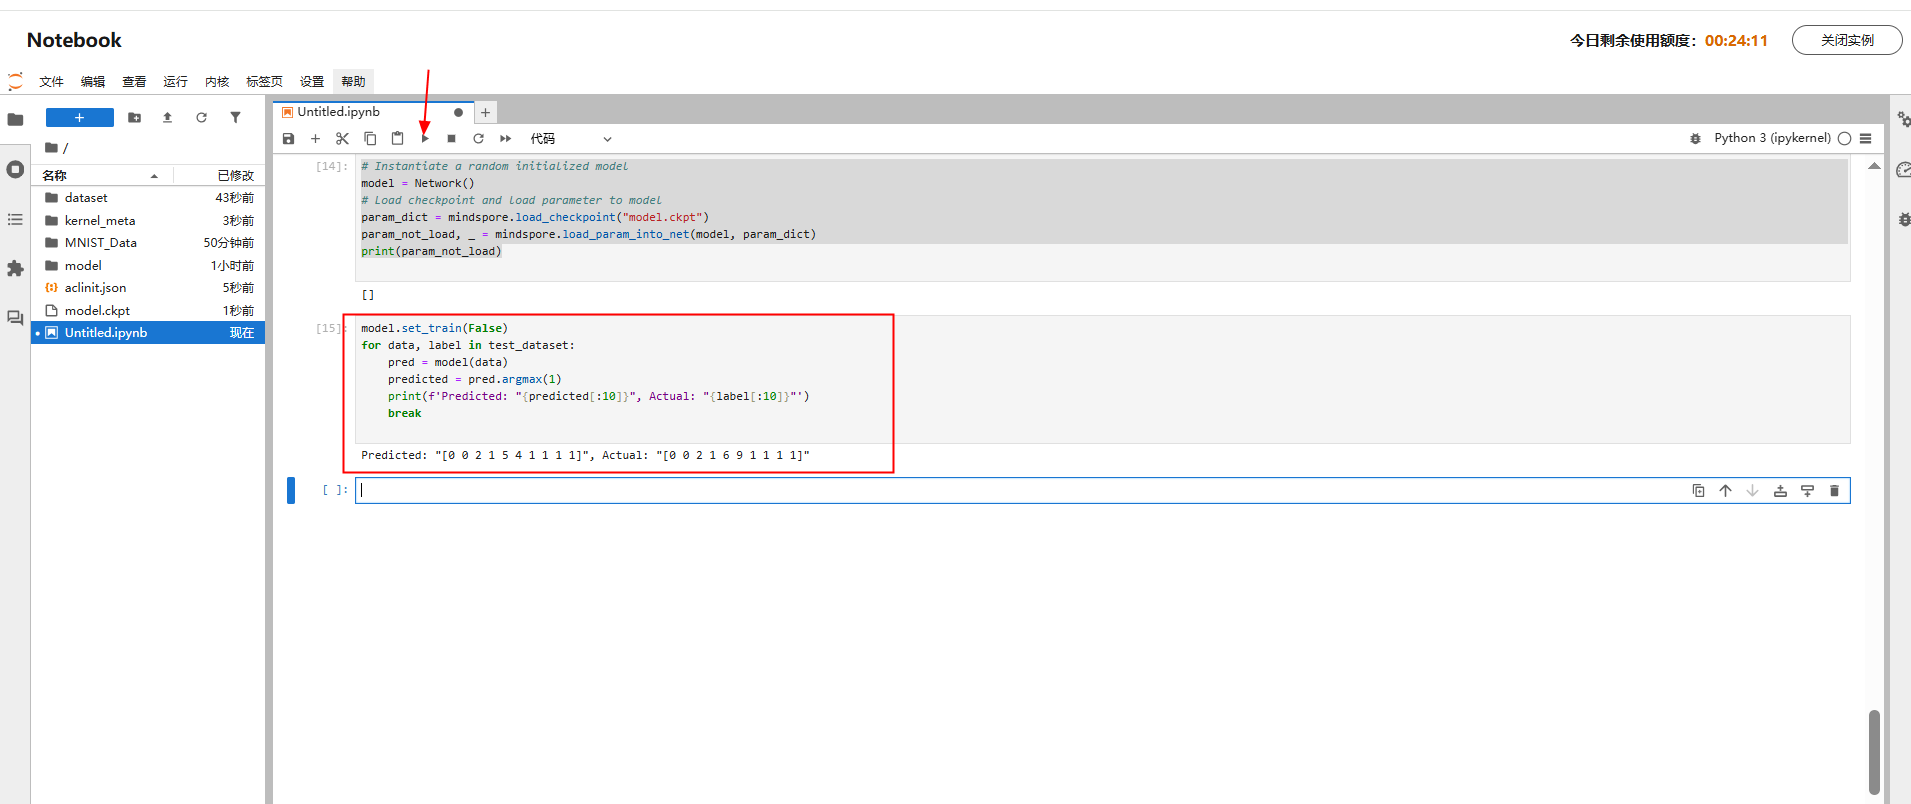Open the 帮助 menu

[x=353, y=82]
